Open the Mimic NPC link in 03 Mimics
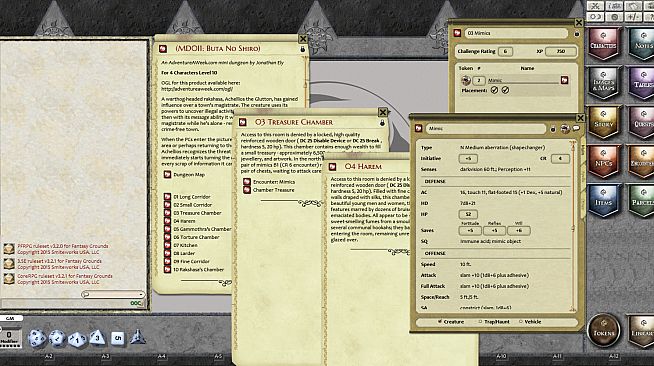The width and height of the screenshot is (654, 366). [564, 80]
